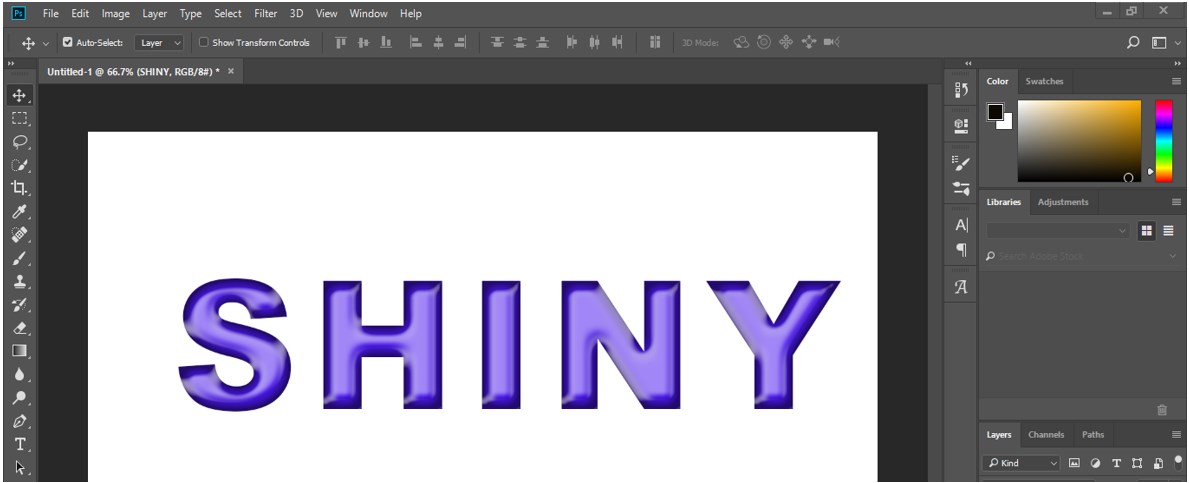Select the Crop tool
Viewport: 1189px width, 483px height.
click(x=19, y=188)
